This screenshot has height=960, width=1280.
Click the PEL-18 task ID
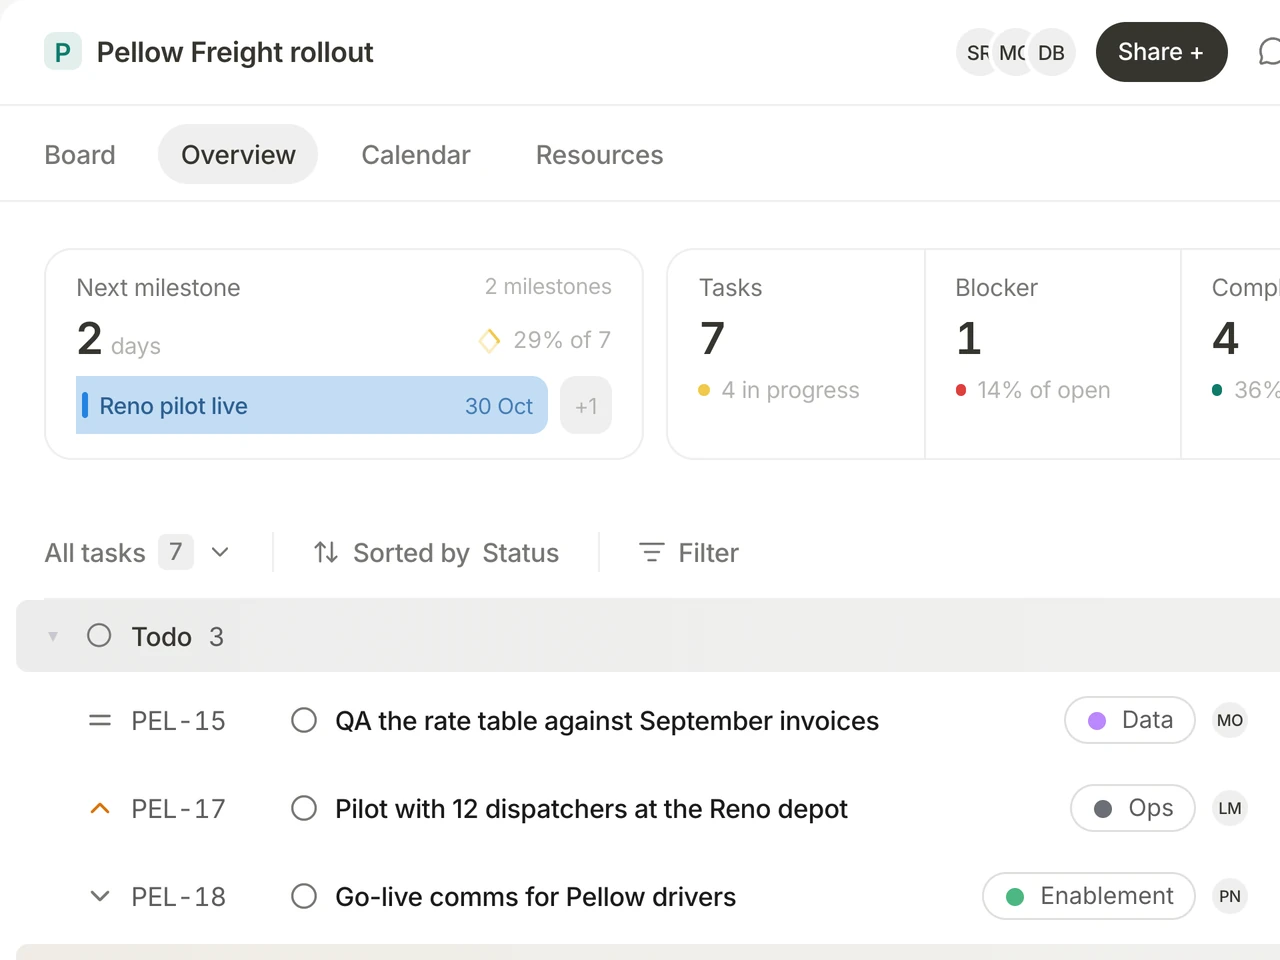pyautogui.click(x=178, y=897)
